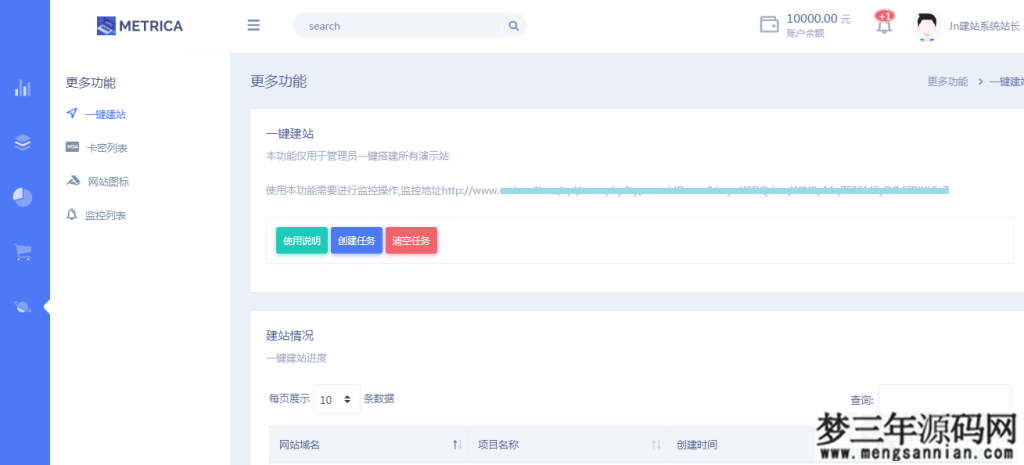Click the user avatar picture
The width and height of the screenshot is (1024, 465).
click(925, 26)
